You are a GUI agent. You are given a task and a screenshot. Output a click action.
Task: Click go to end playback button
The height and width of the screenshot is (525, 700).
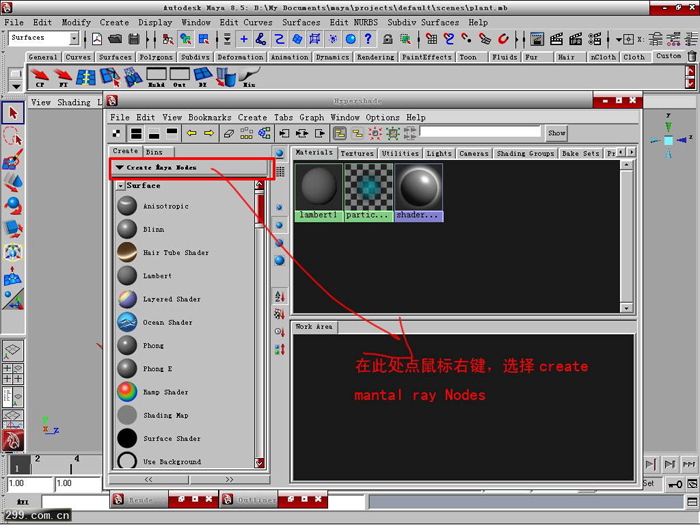click(x=689, y=464)
